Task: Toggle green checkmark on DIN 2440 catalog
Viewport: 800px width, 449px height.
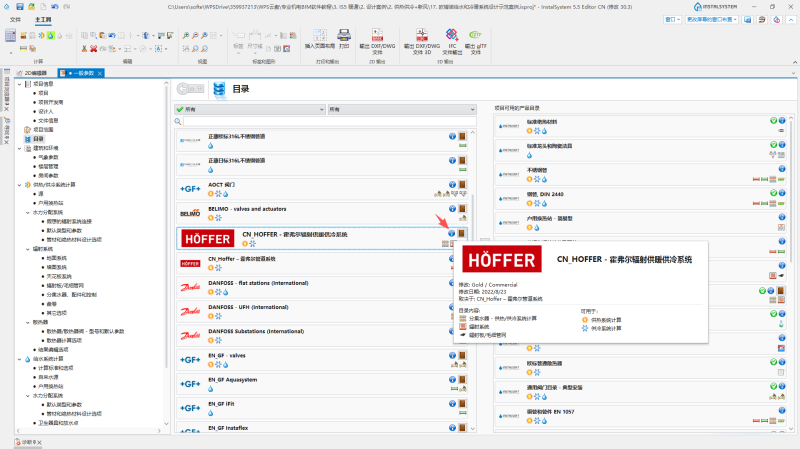Action: [773, 193]
